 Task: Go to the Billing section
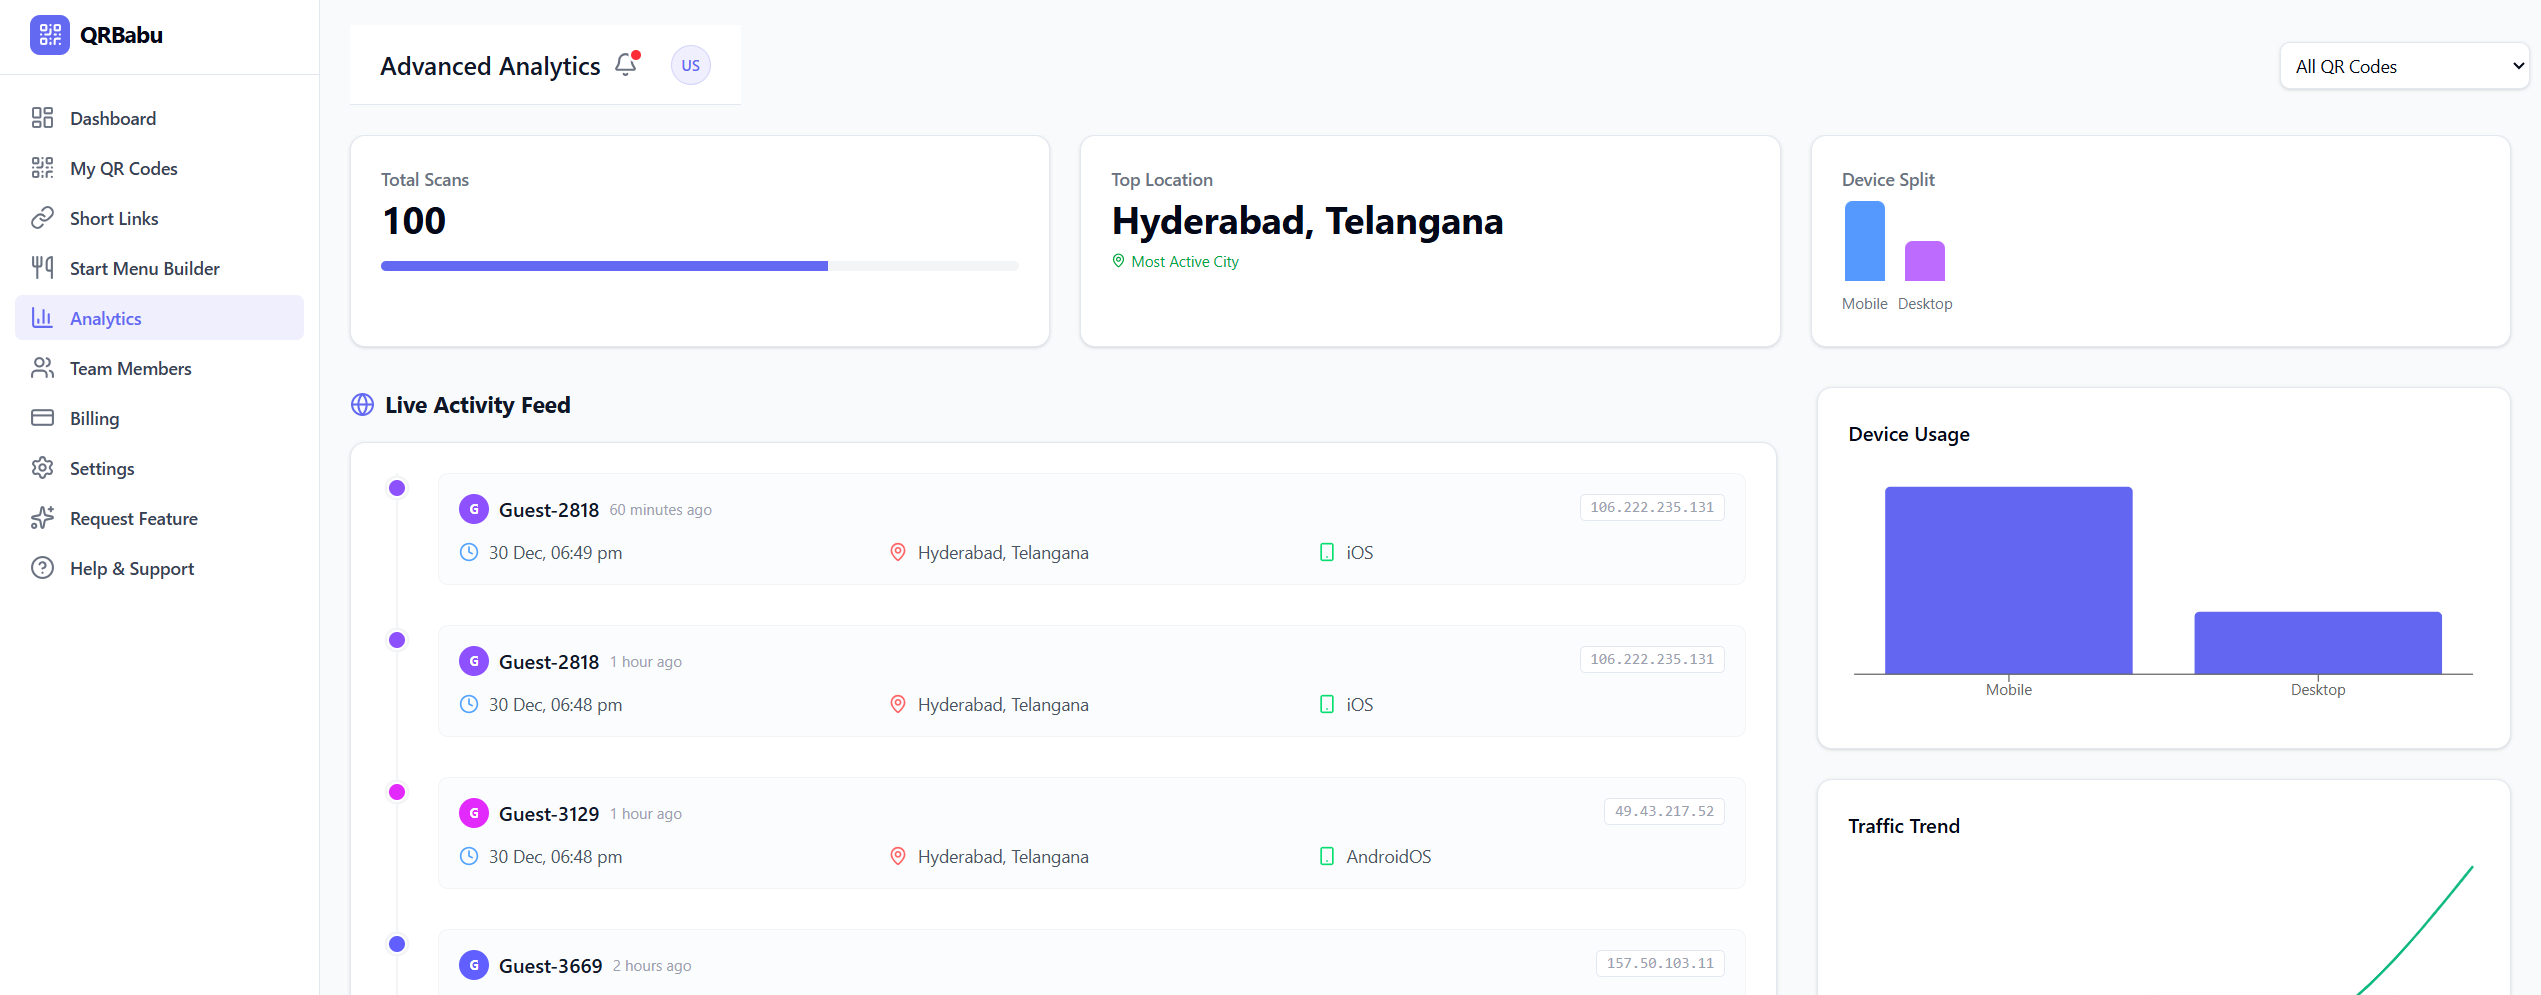coord(160,418)
